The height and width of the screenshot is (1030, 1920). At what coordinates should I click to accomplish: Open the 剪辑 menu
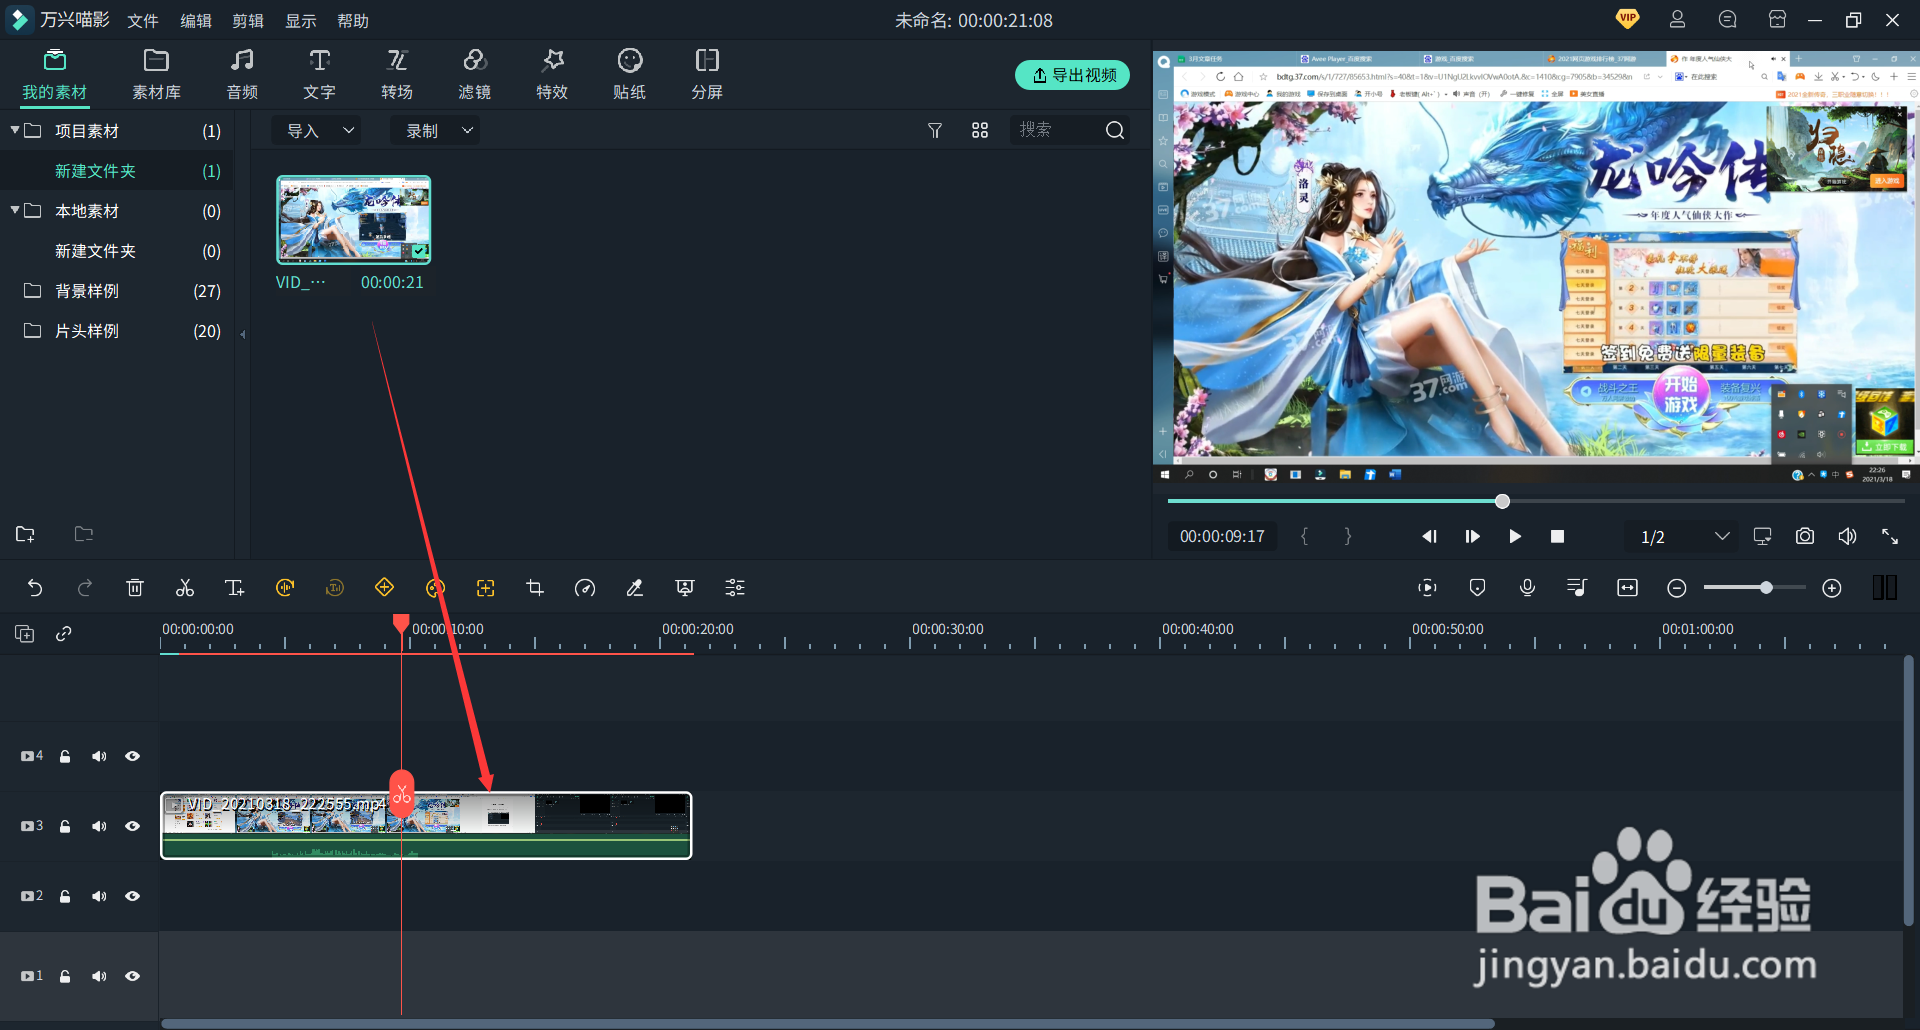248,20
